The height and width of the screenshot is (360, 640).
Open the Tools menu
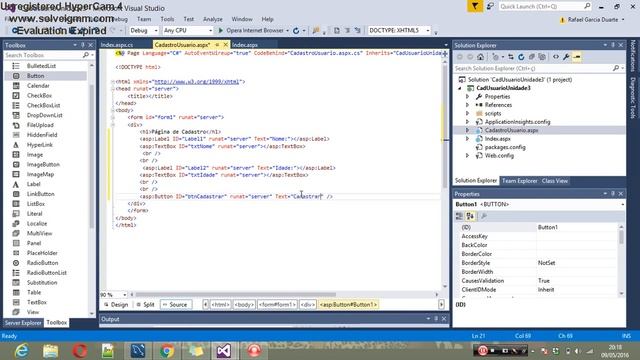[167, 19]
